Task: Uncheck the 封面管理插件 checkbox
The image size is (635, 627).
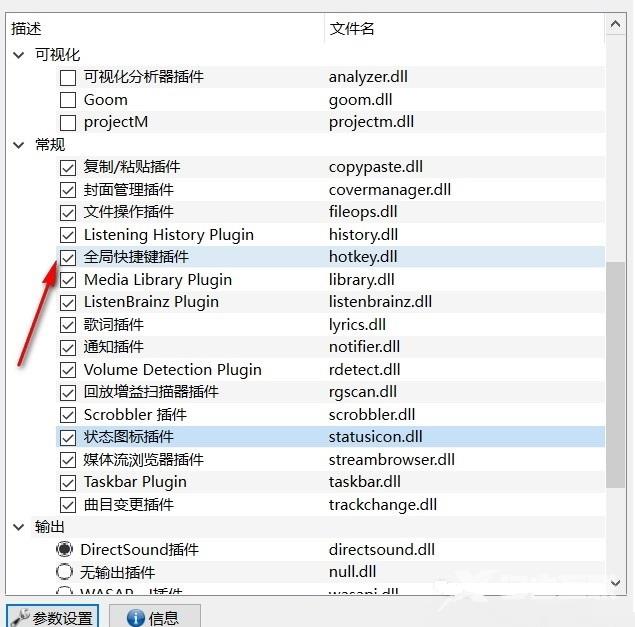Action: coord(68,190)
